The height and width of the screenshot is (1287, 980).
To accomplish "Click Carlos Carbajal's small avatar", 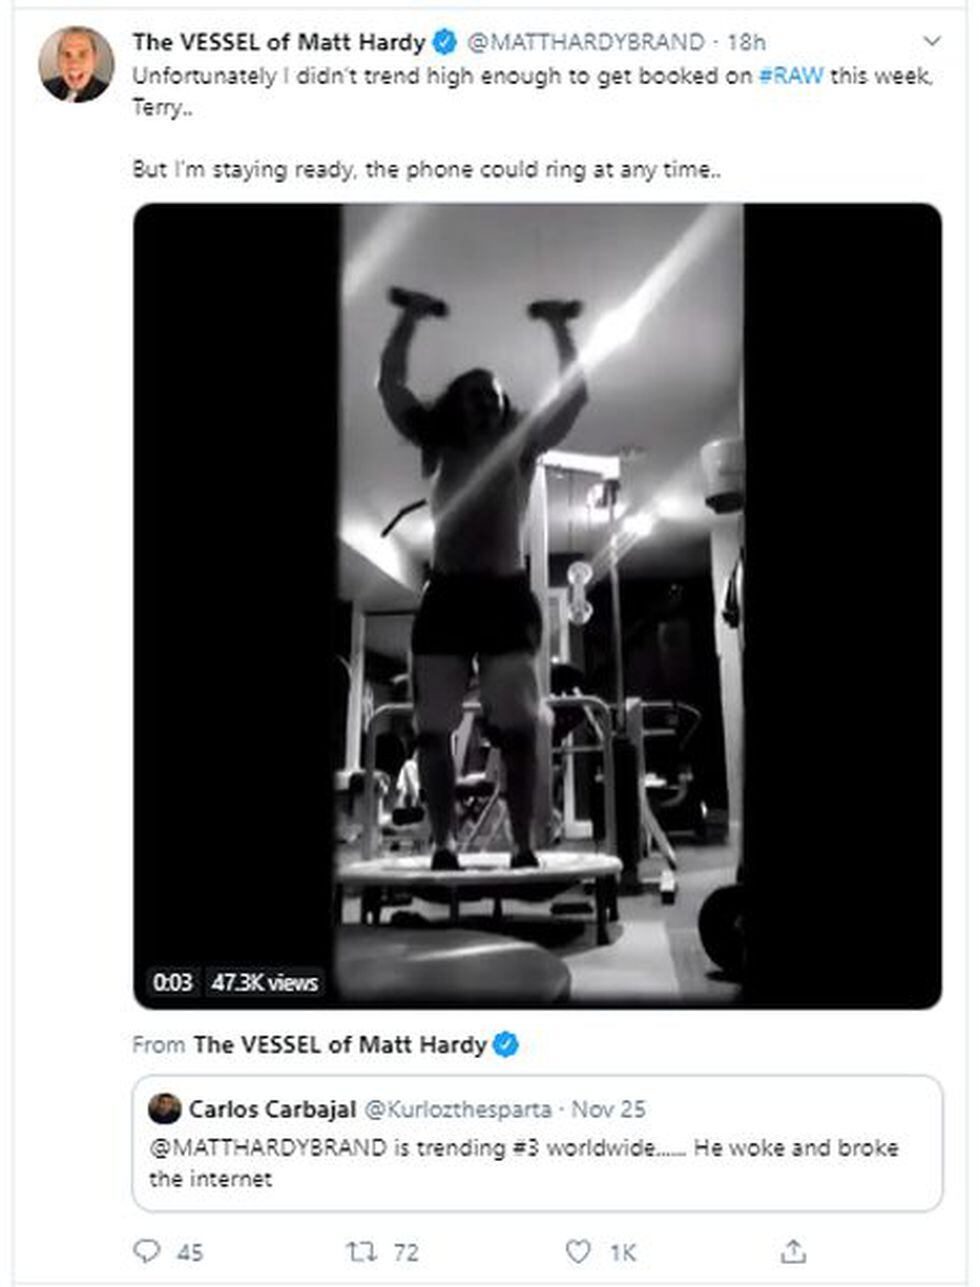I will 164,1108.
